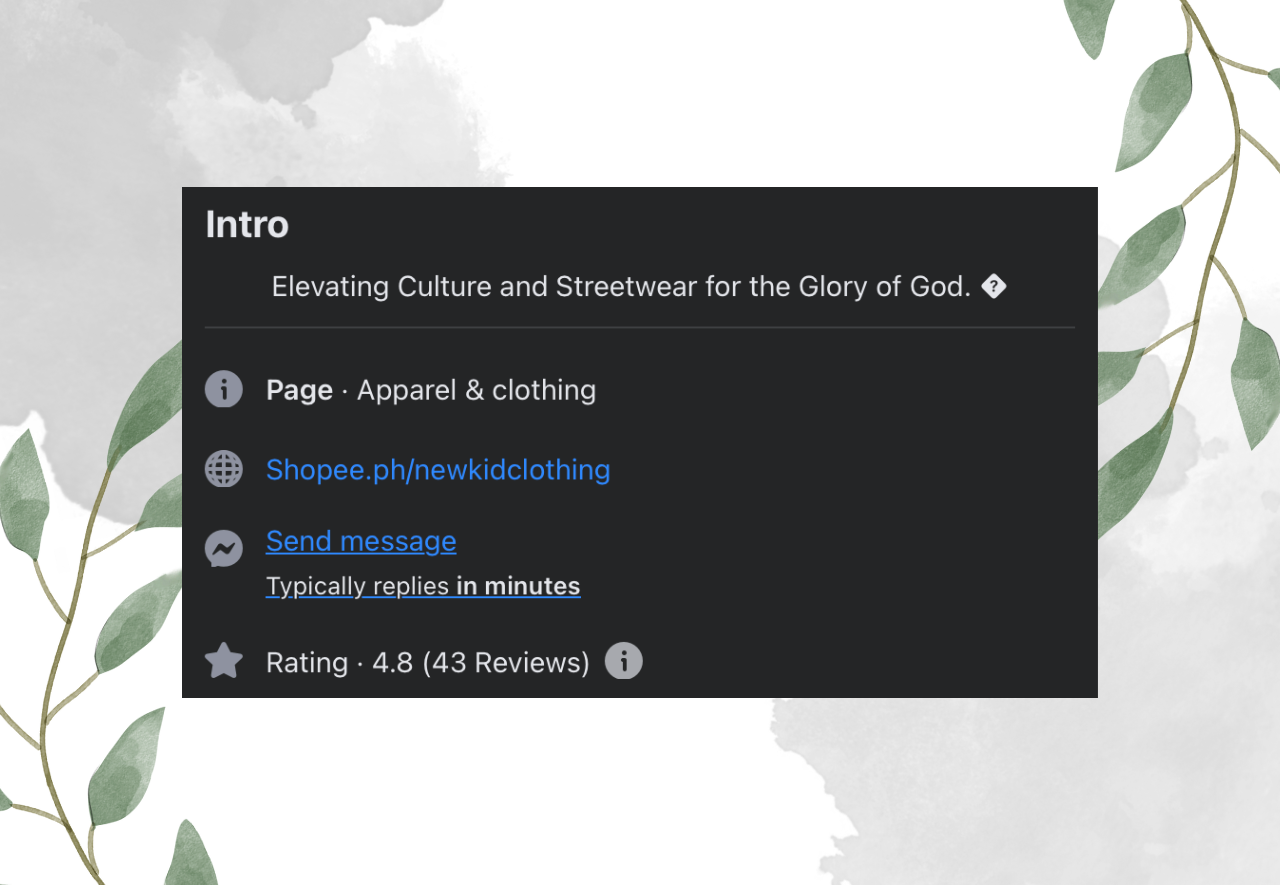
Task: Open the (43 Reviews) count
Action: tap(506, 662)
